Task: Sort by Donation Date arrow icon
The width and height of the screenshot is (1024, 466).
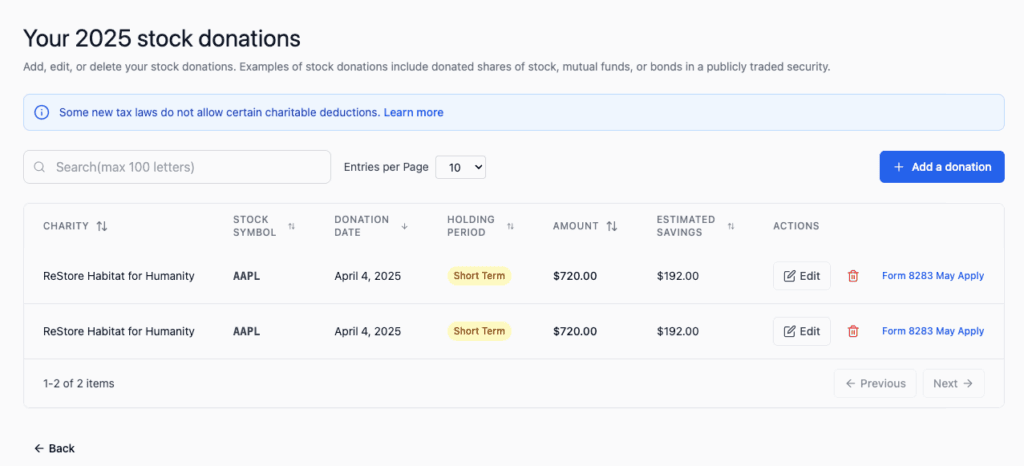Action: pyautogui.click(x=404, y=226)
